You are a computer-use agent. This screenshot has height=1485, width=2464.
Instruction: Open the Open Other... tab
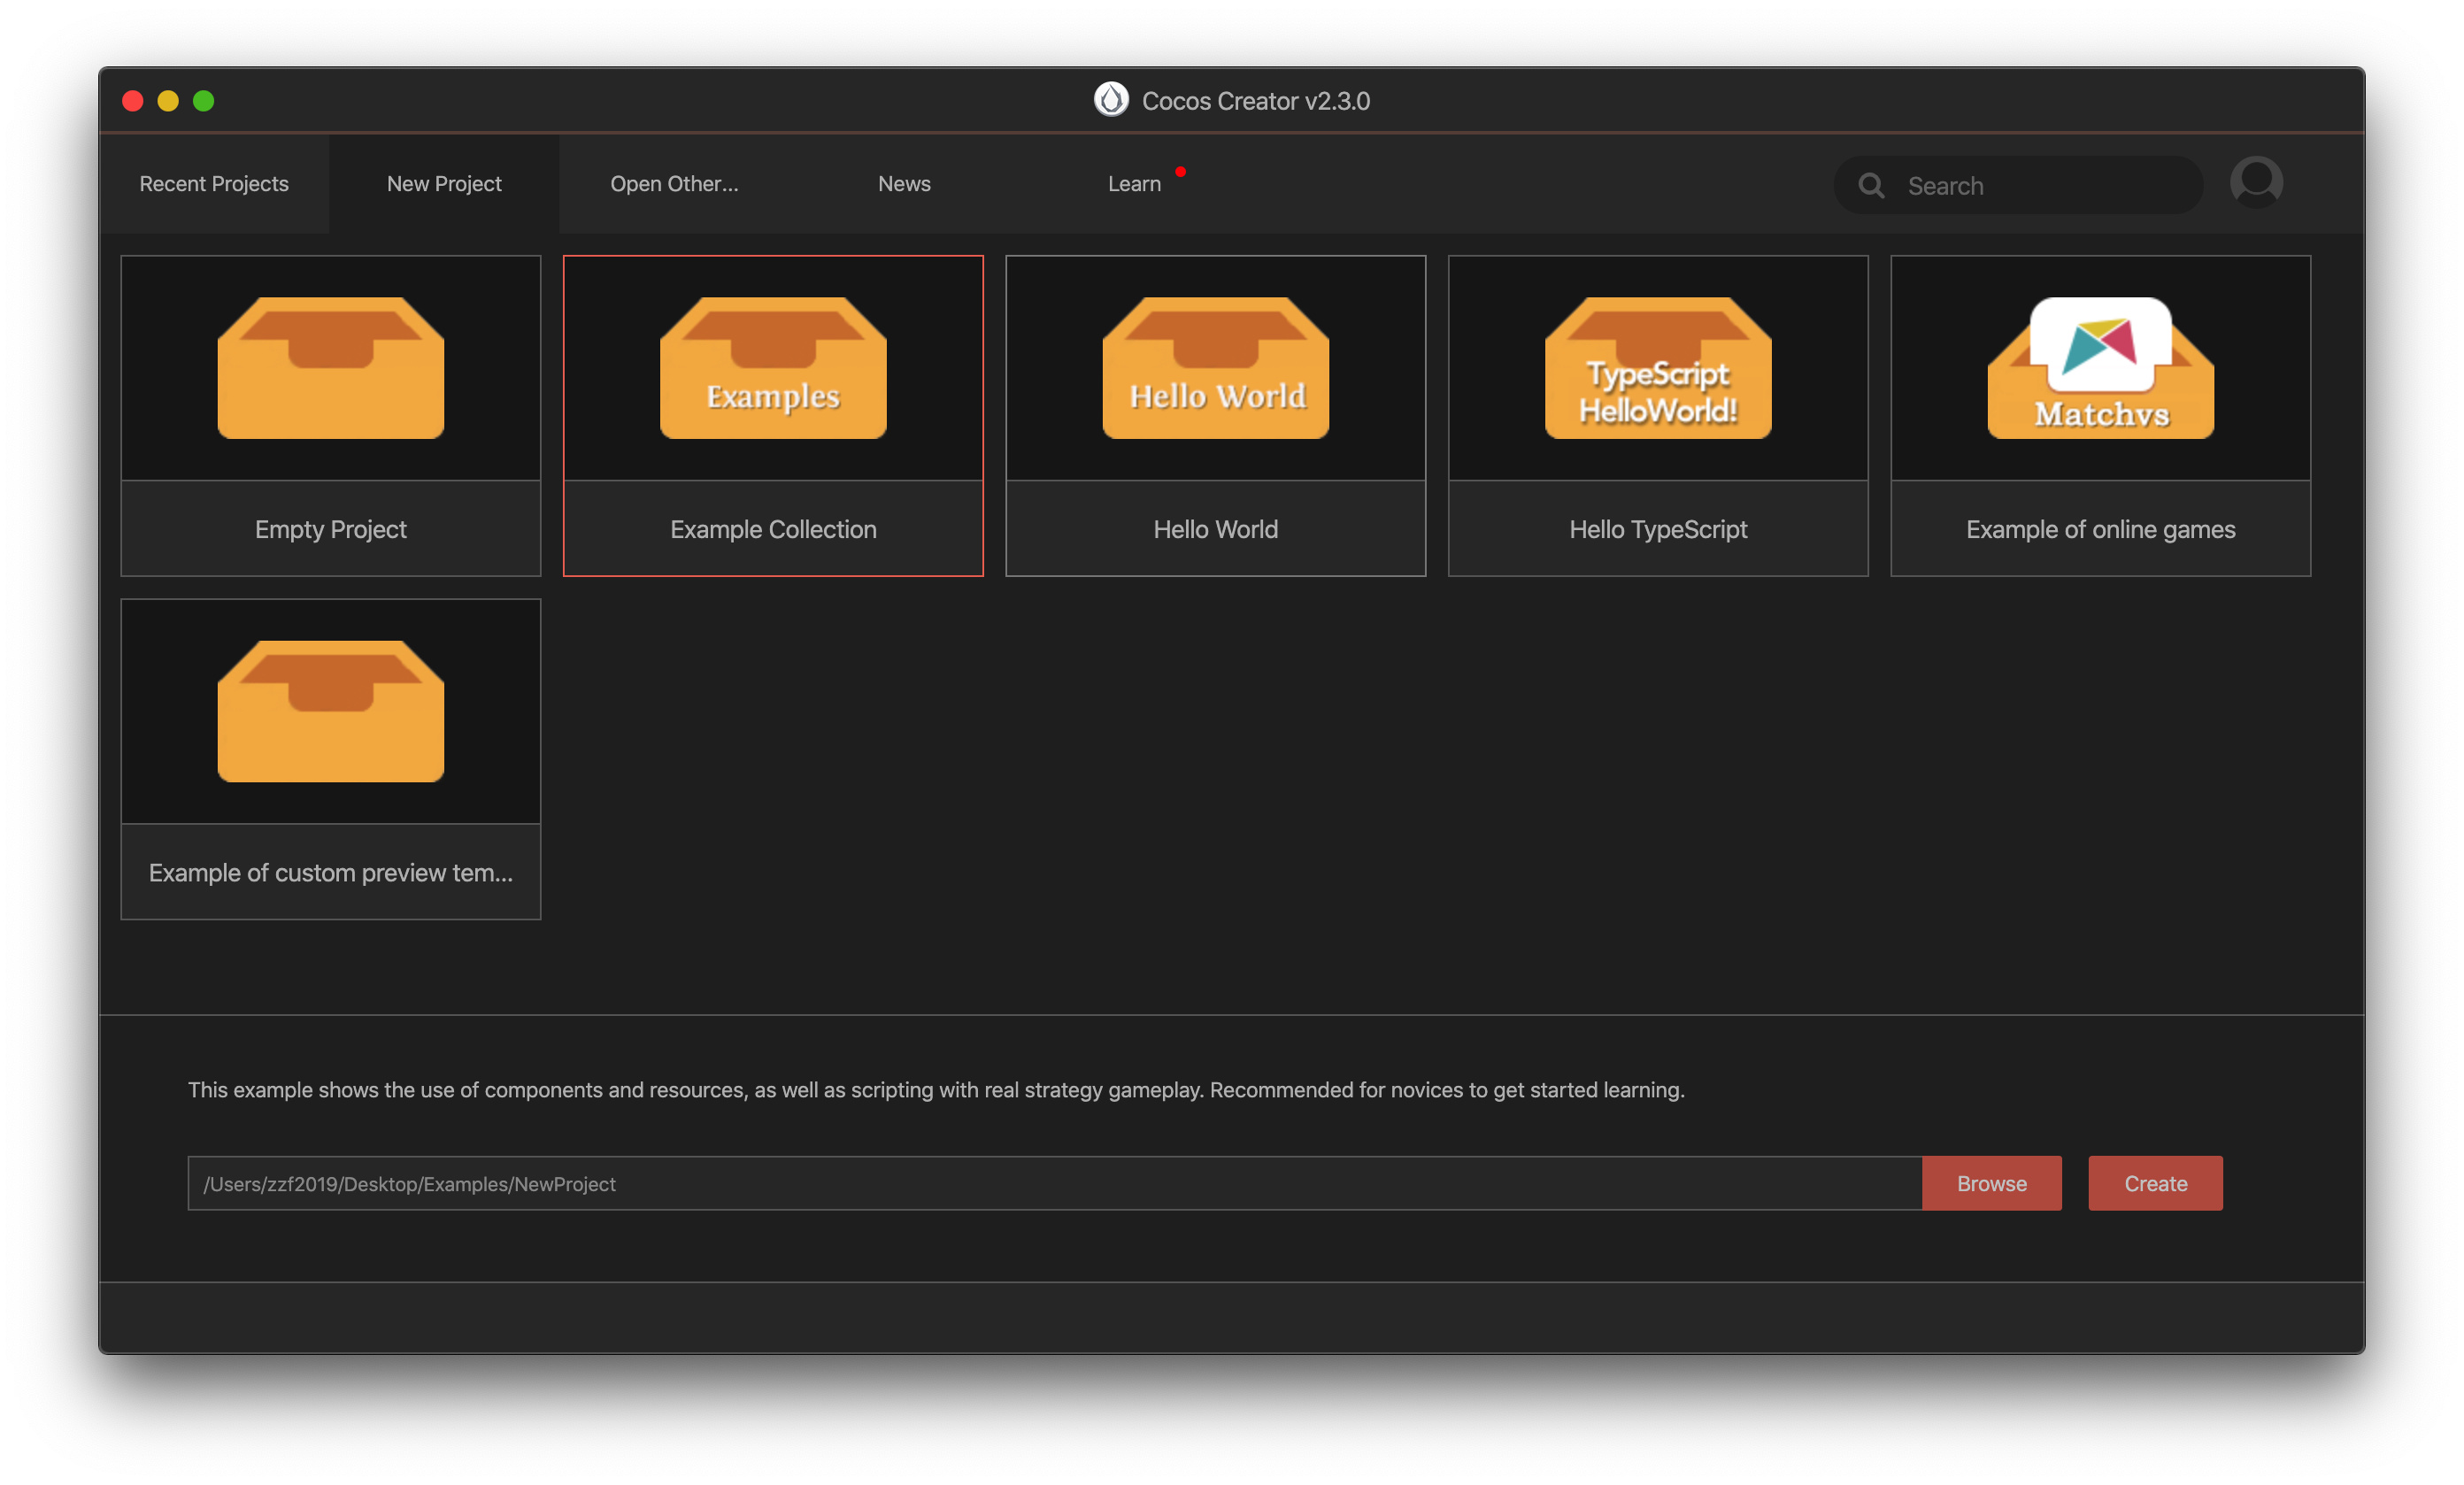click(674, 184)
